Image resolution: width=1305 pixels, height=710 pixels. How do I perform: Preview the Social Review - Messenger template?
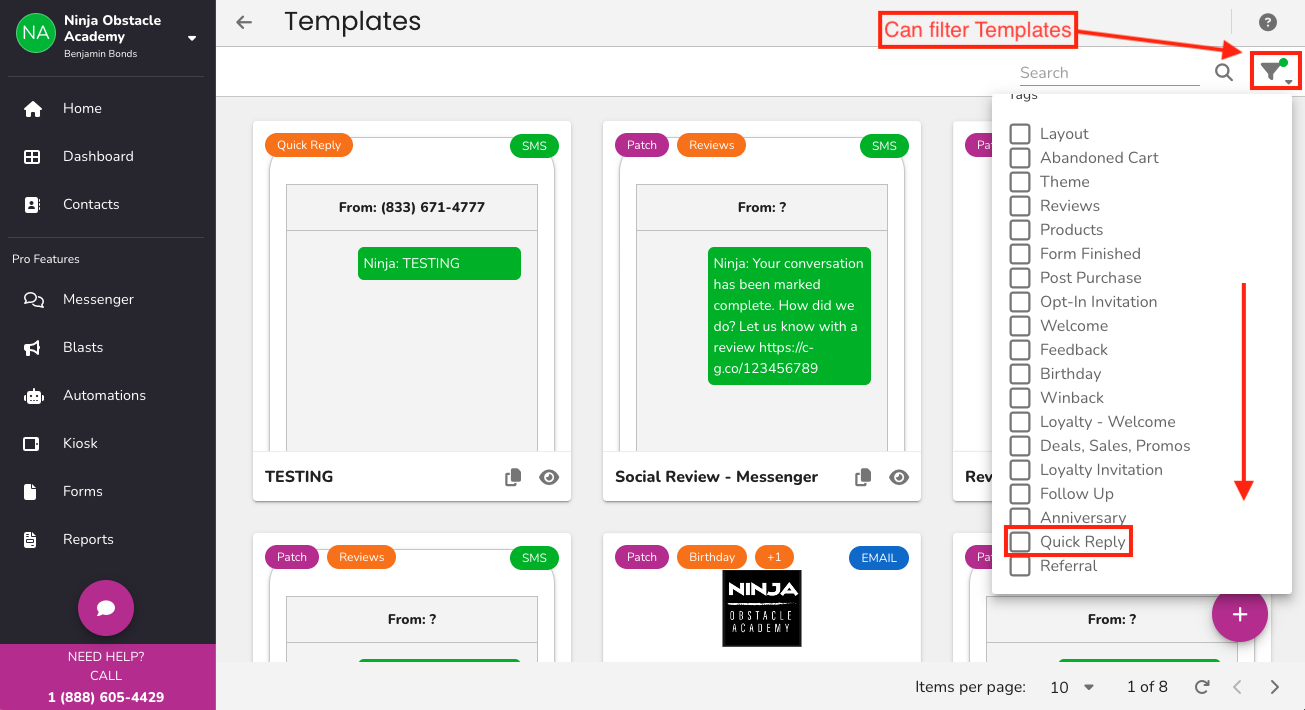(899, 477)
